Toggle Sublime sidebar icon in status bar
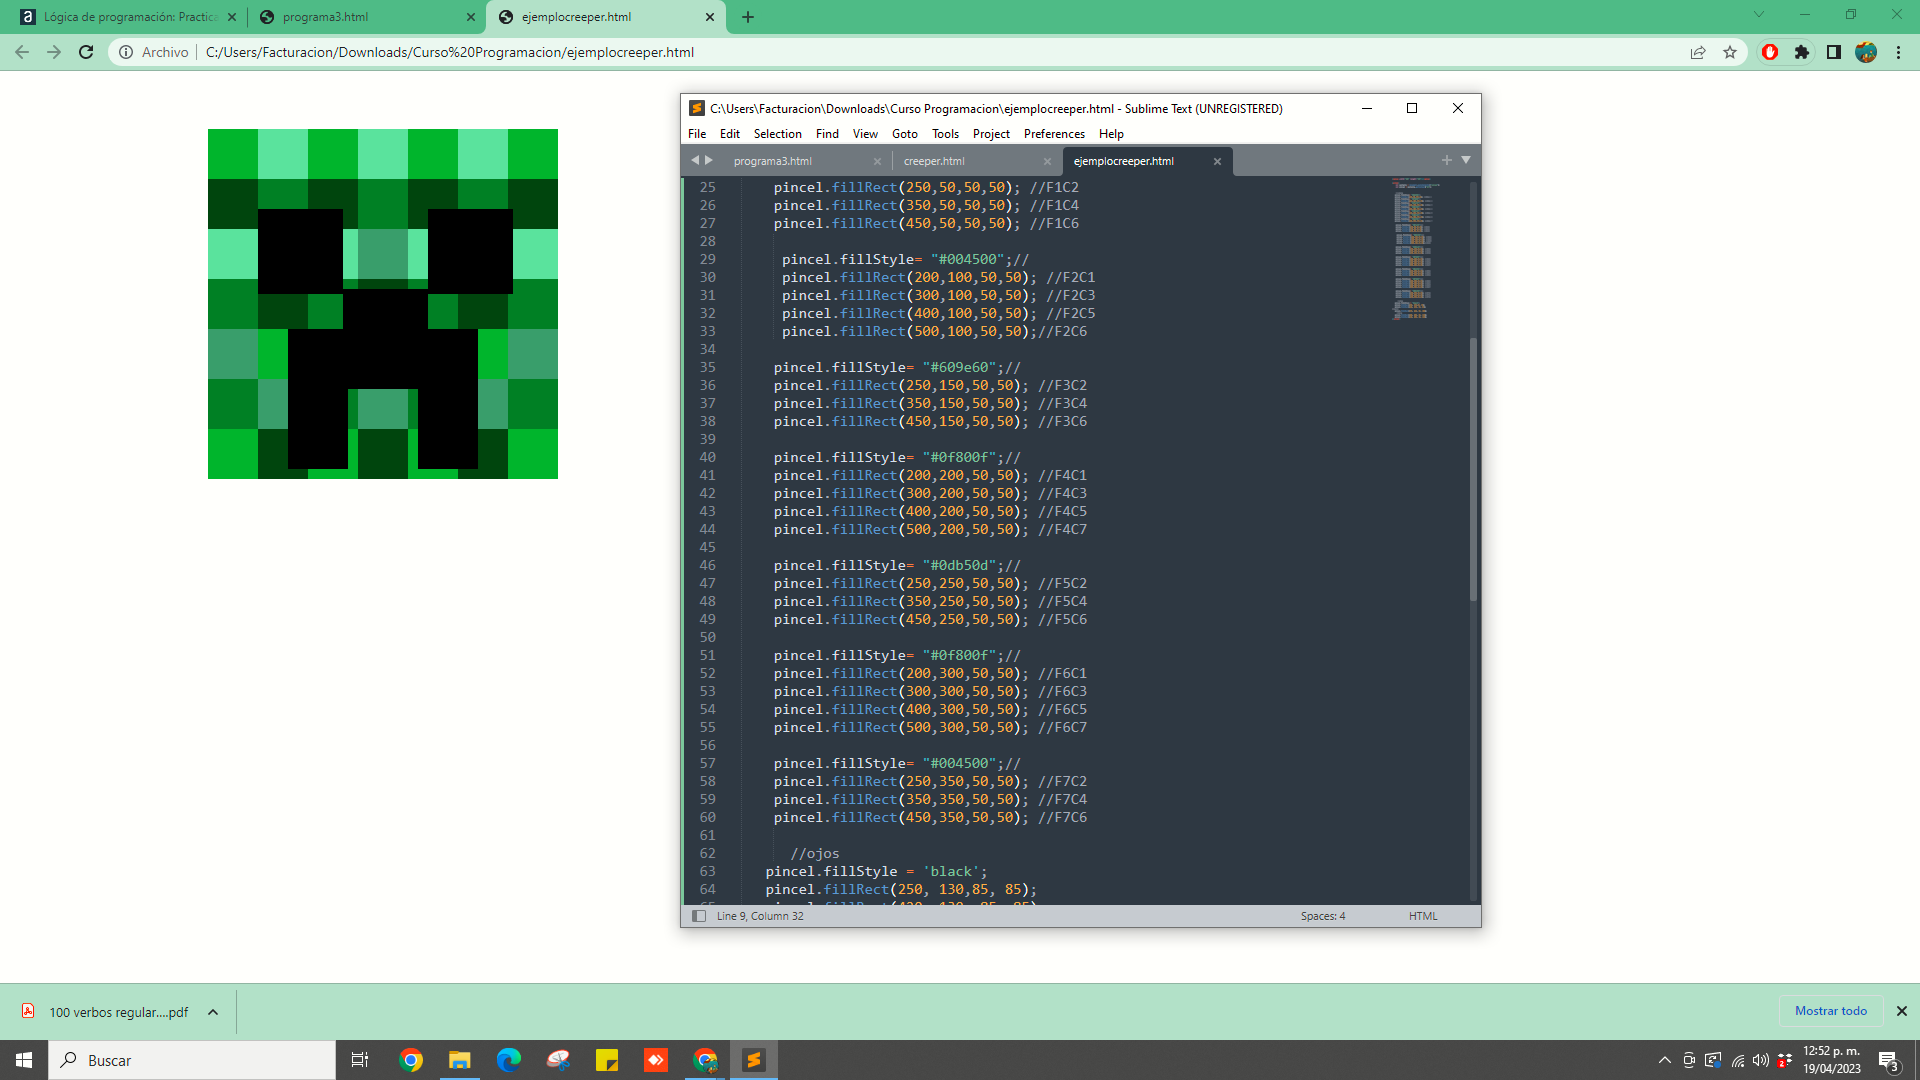This screenshot has width=1920, height=1080. [x=699, y=916]
